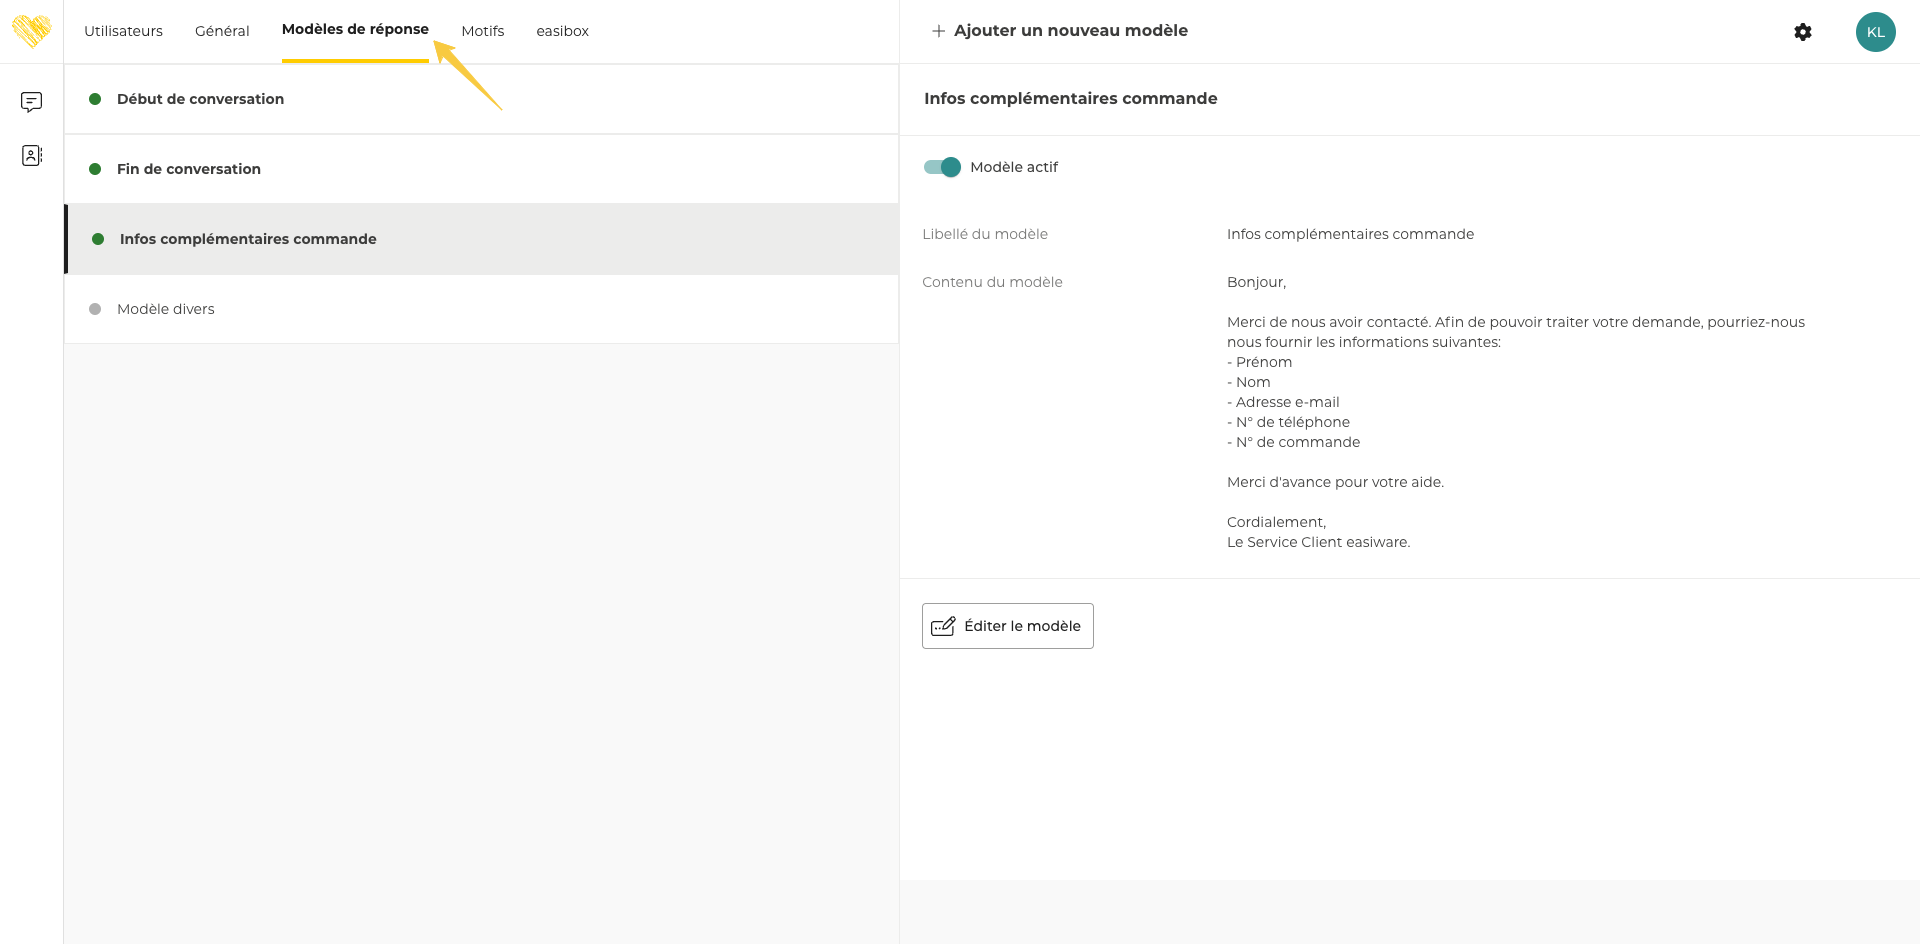Select the Modèles de réponse tab
Screen dimensions: 1920x944
coord(355,30)
